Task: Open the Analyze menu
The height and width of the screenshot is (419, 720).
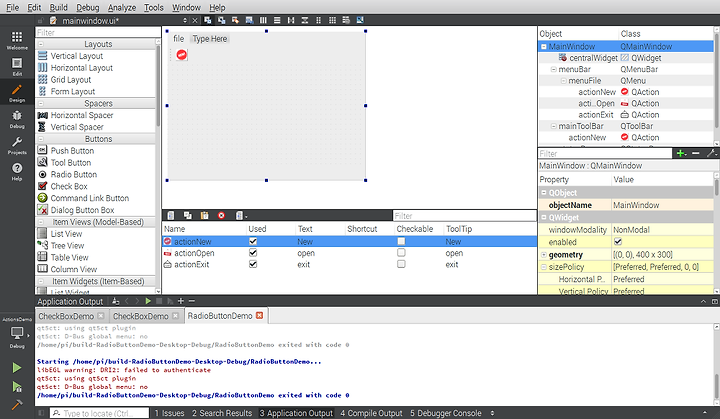Action: coord(122,7)
